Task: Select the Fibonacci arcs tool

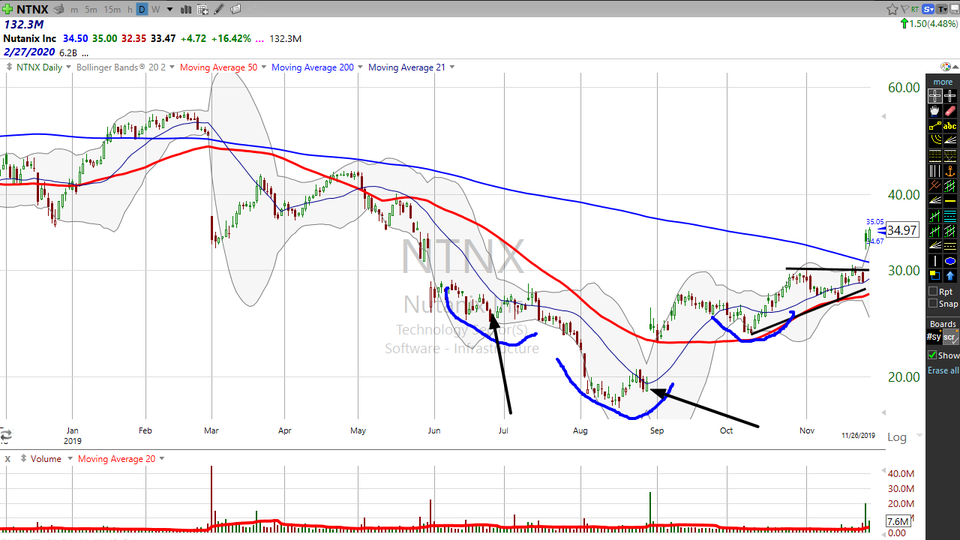Action: coord(935,140)
